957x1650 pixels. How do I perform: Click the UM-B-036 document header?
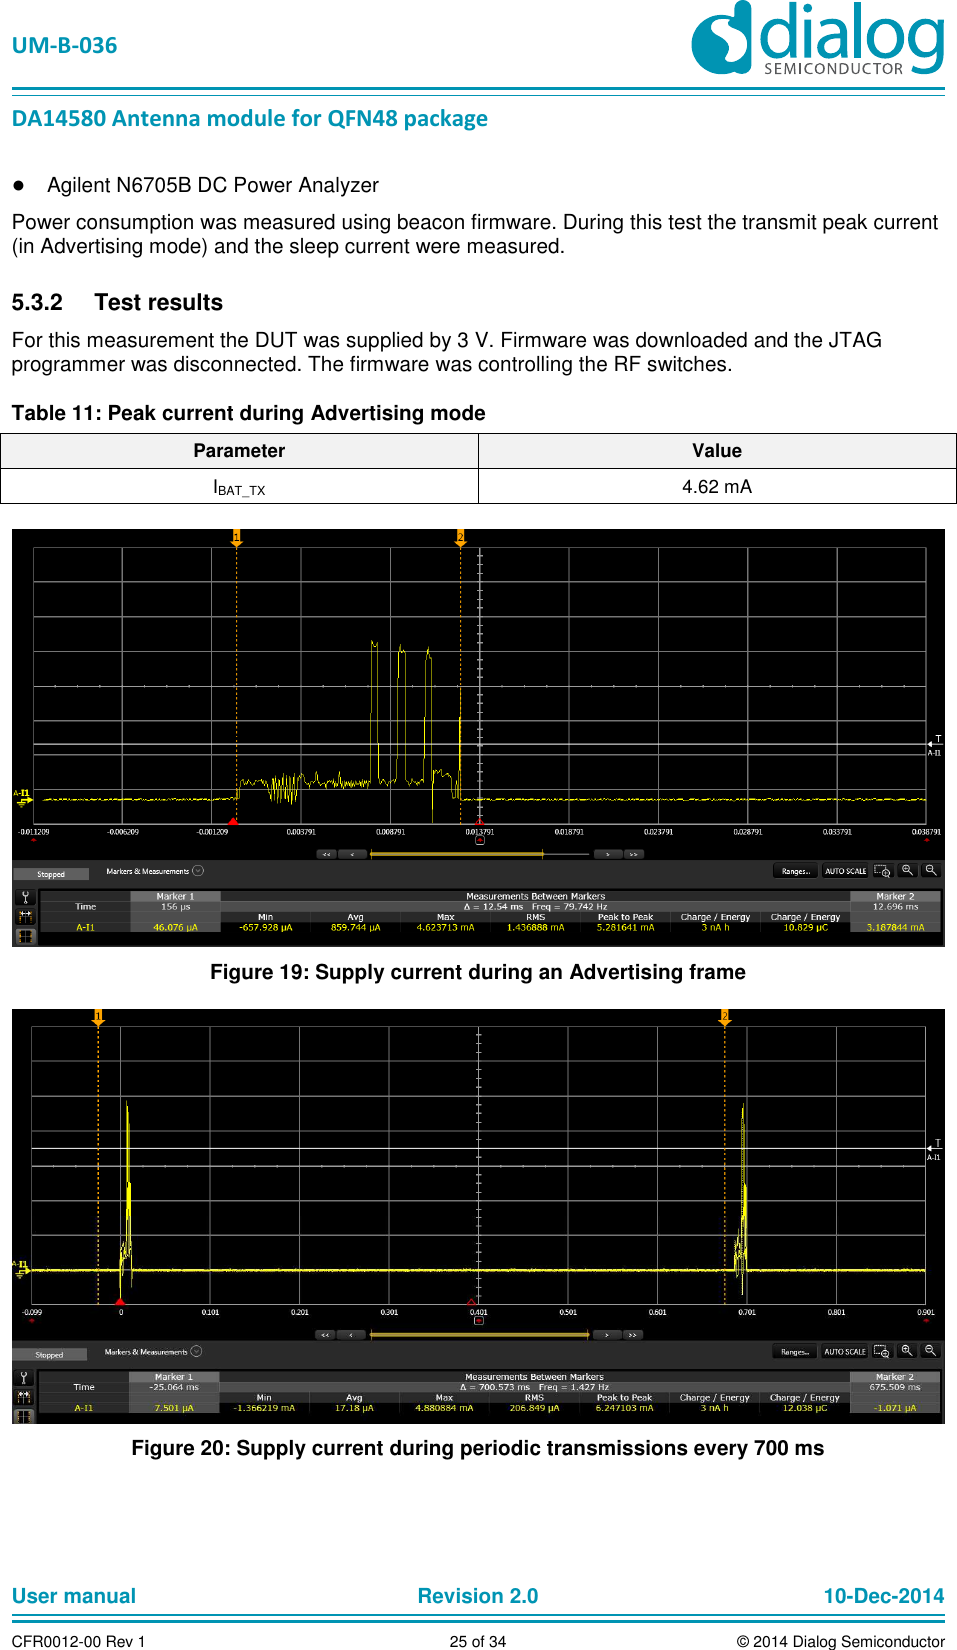tap(64, 46)
